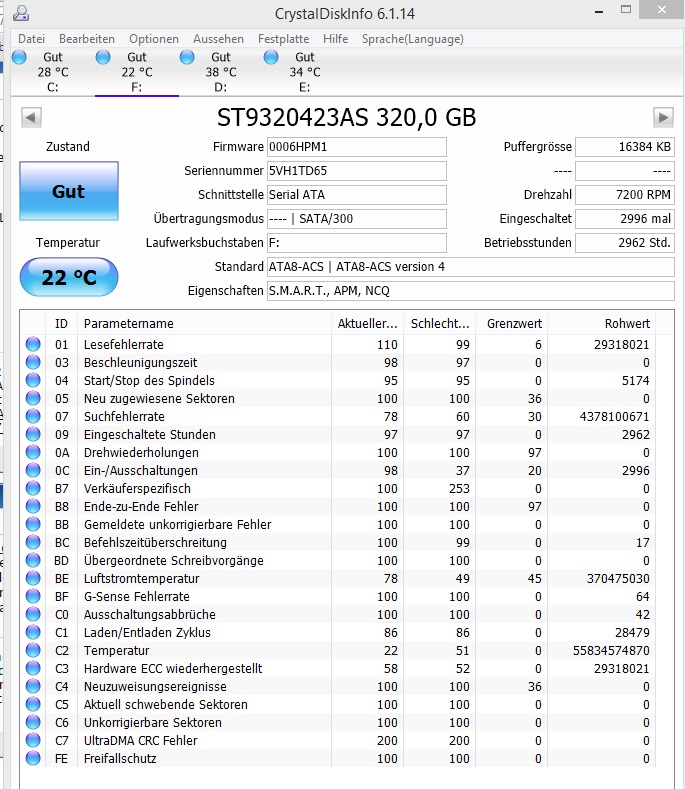Click status icon of Unkorrigierbare Sektoren row

pyautogui.click(x=33, y=722)
